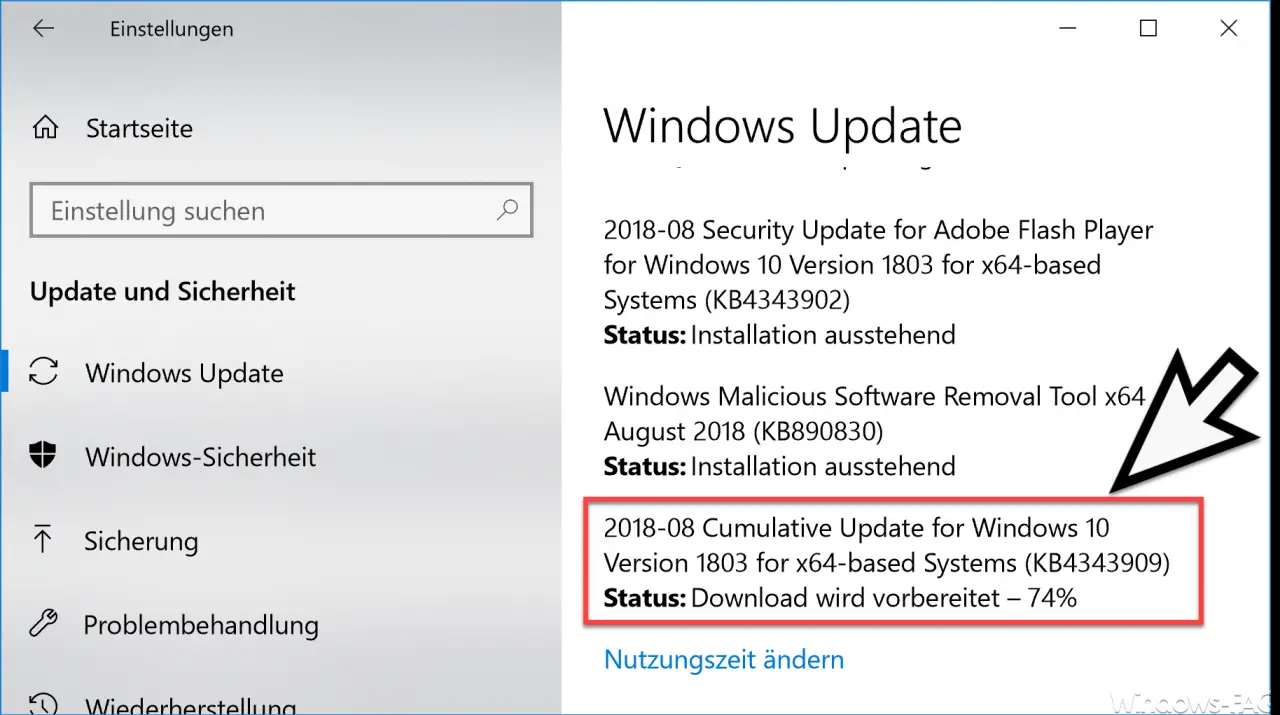Click the Sicherung upload arrow icon

[43, 541]
